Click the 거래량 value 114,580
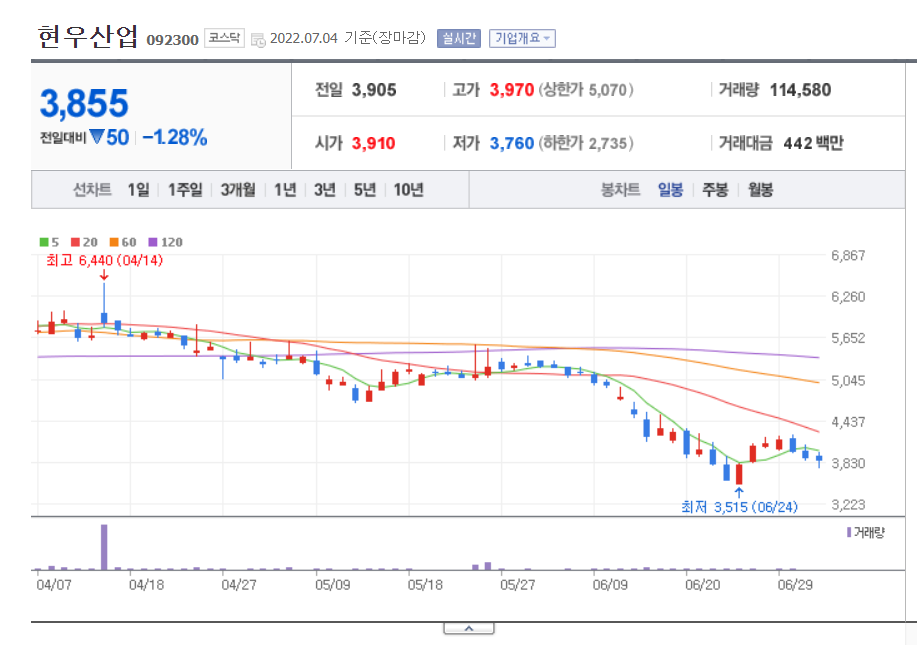This screenshot has height=645, width=917. [800, 90]
